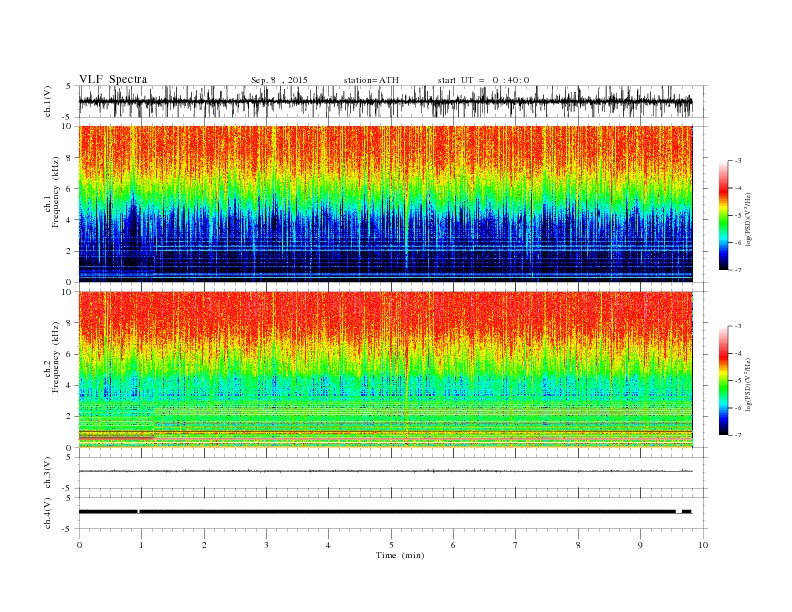Click the "4" kHz tick of the ch.1 spectrogram
Image resolution: width=792 pixels, height=612 pixels.
pyautogui.click(x=70, y=220)
